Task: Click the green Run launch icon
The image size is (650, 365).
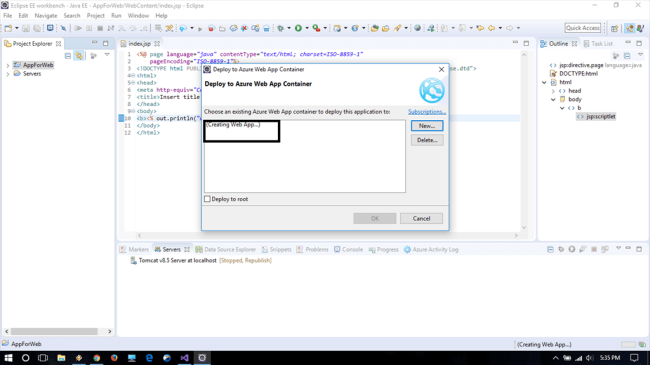Action: click(298, 28)
